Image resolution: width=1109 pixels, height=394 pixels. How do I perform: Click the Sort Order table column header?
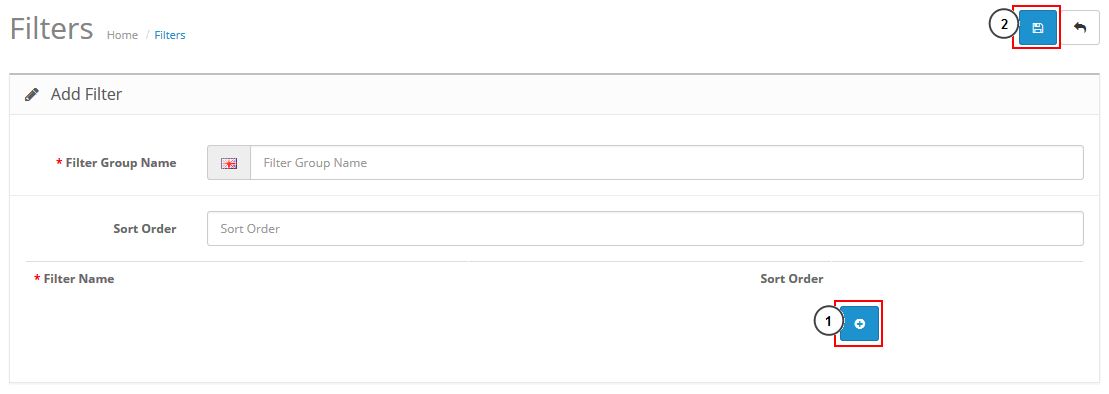pos(791,279)
